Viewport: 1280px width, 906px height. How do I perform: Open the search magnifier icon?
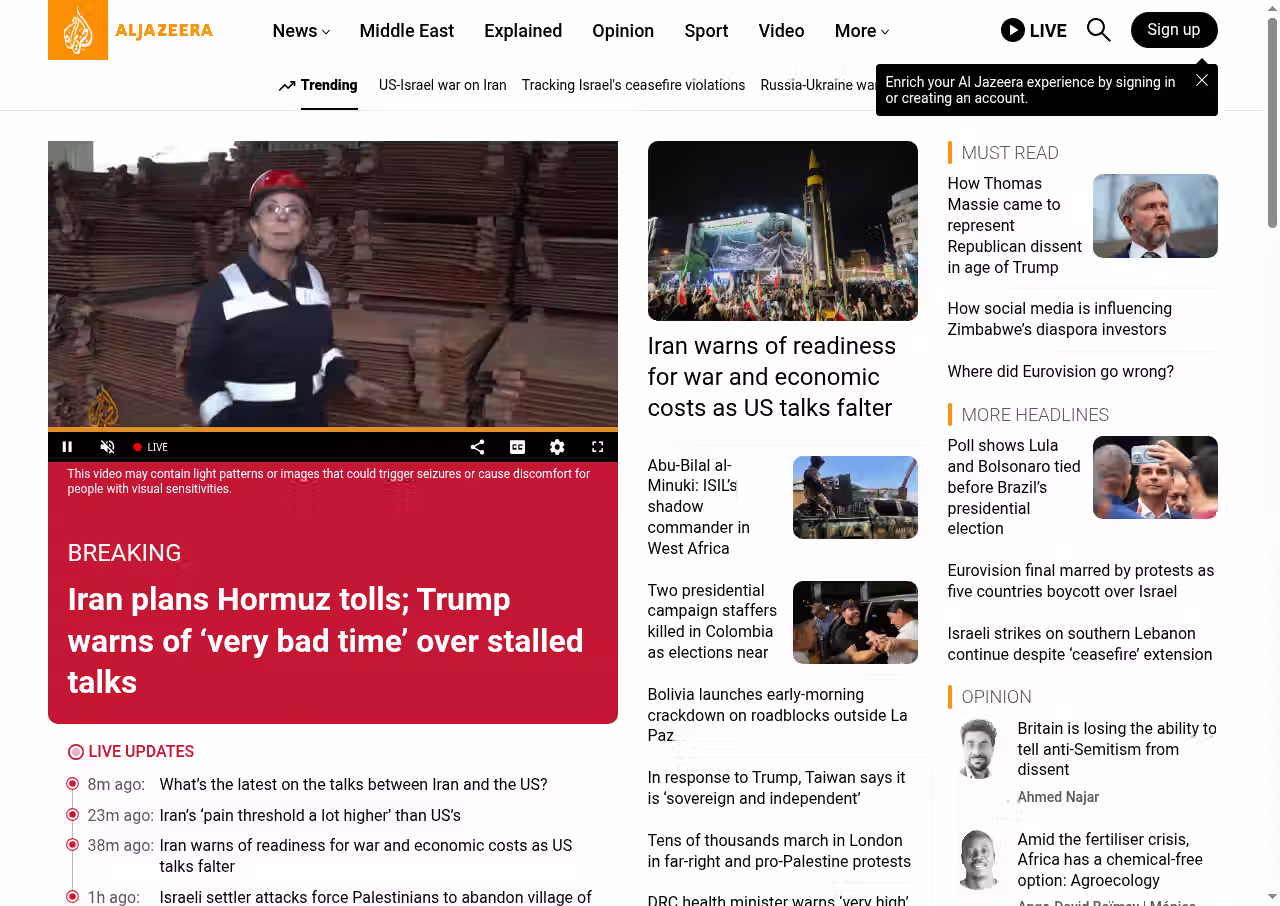[1098, 30]
